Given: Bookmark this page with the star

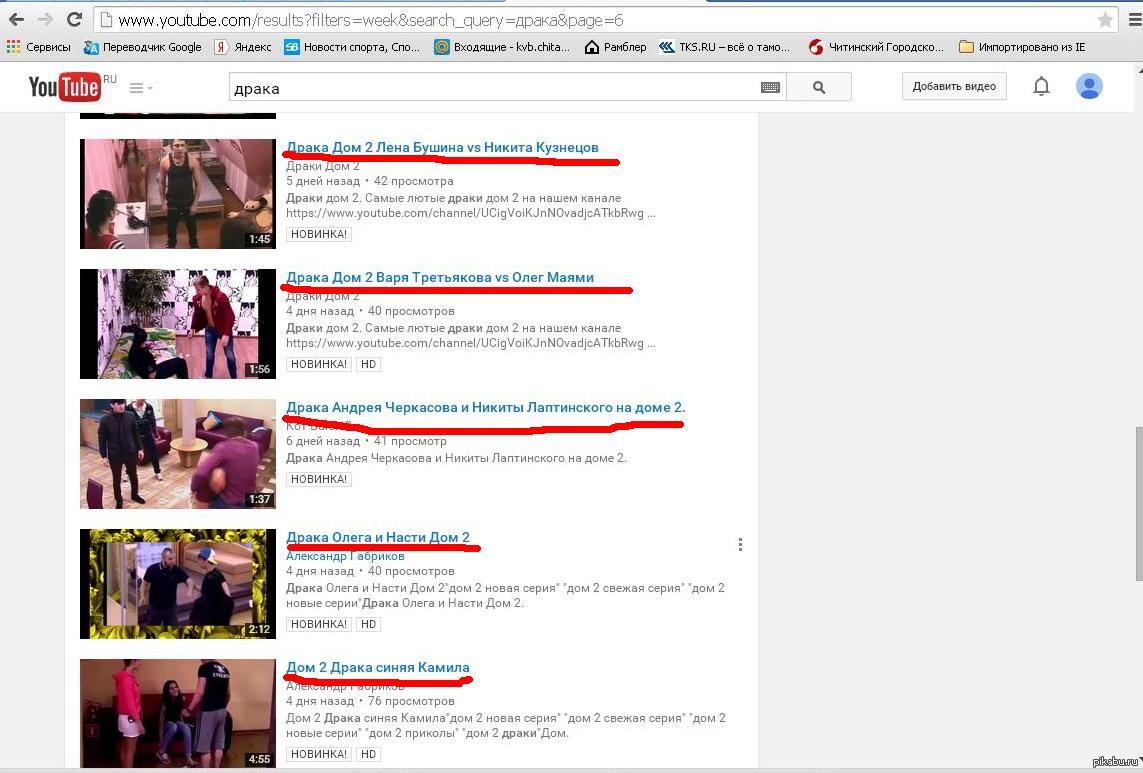Looking at the screenshot, I should (1105, 20).
